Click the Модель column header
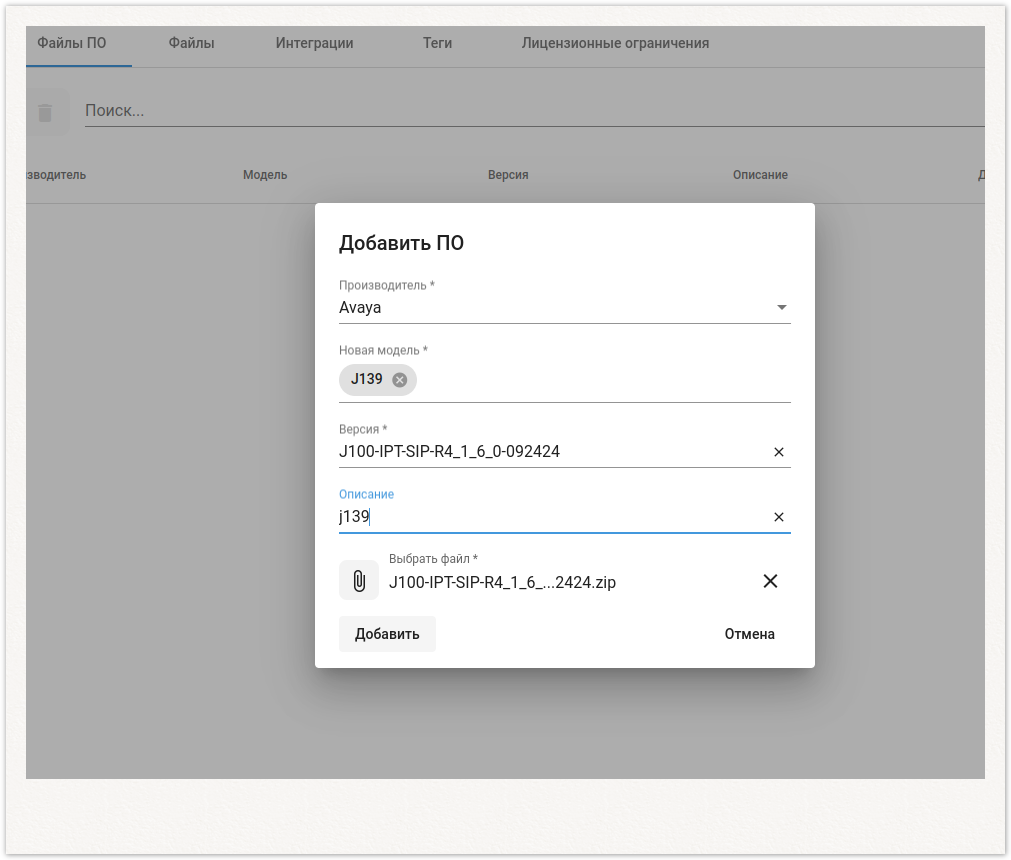The height and width of the screenshot is (860, 1011). coord(265,175)
